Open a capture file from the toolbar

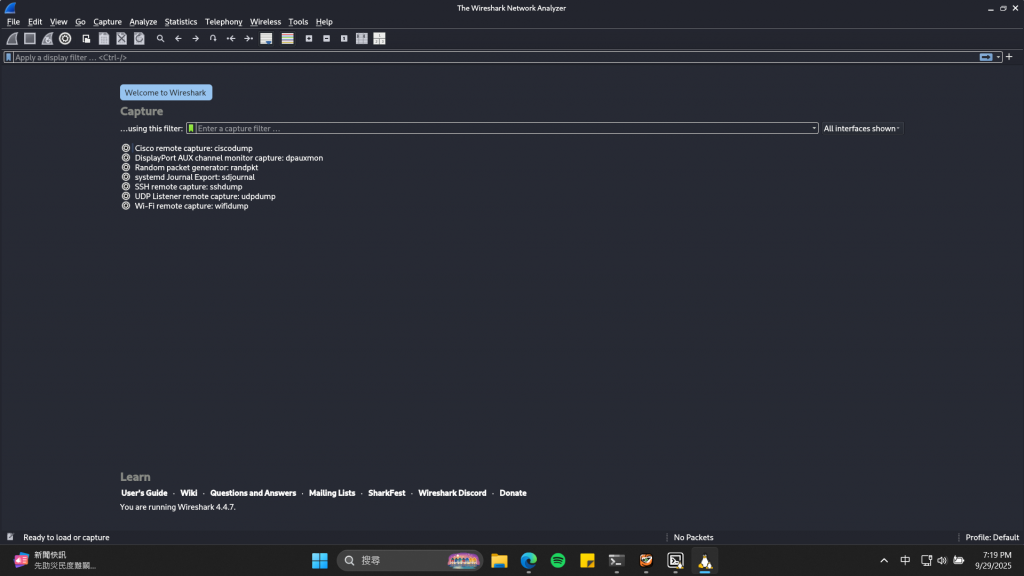(x=86, y=39)
